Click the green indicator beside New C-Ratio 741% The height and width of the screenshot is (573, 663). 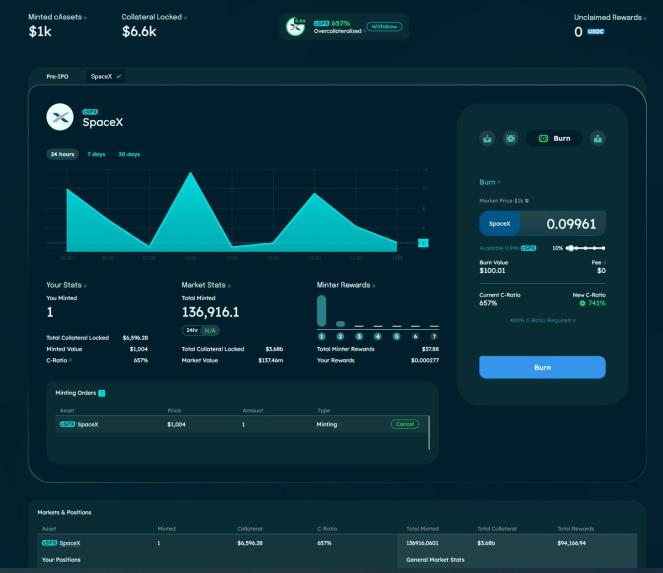pos(582,303)
